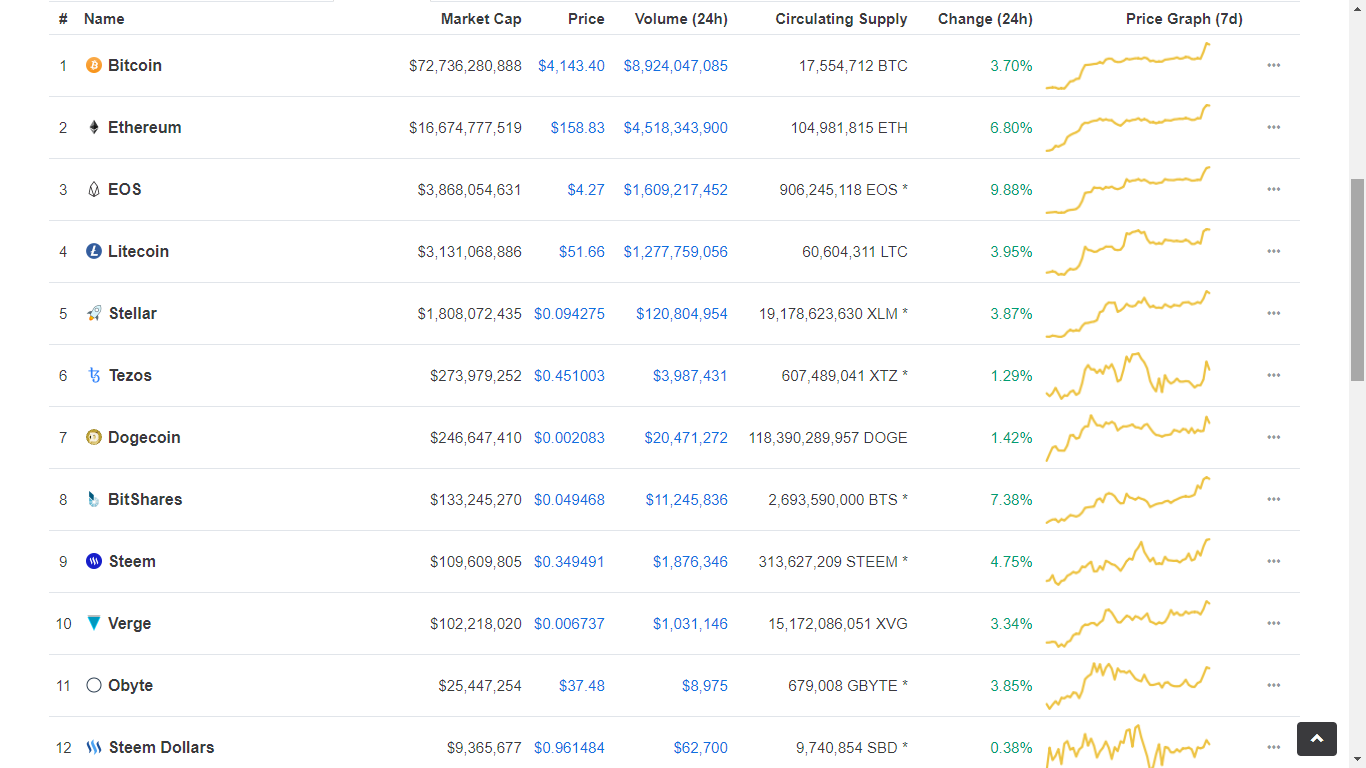Click the Litecoin logo icon
Screen dimensions: 1366x768
point(94,251)
